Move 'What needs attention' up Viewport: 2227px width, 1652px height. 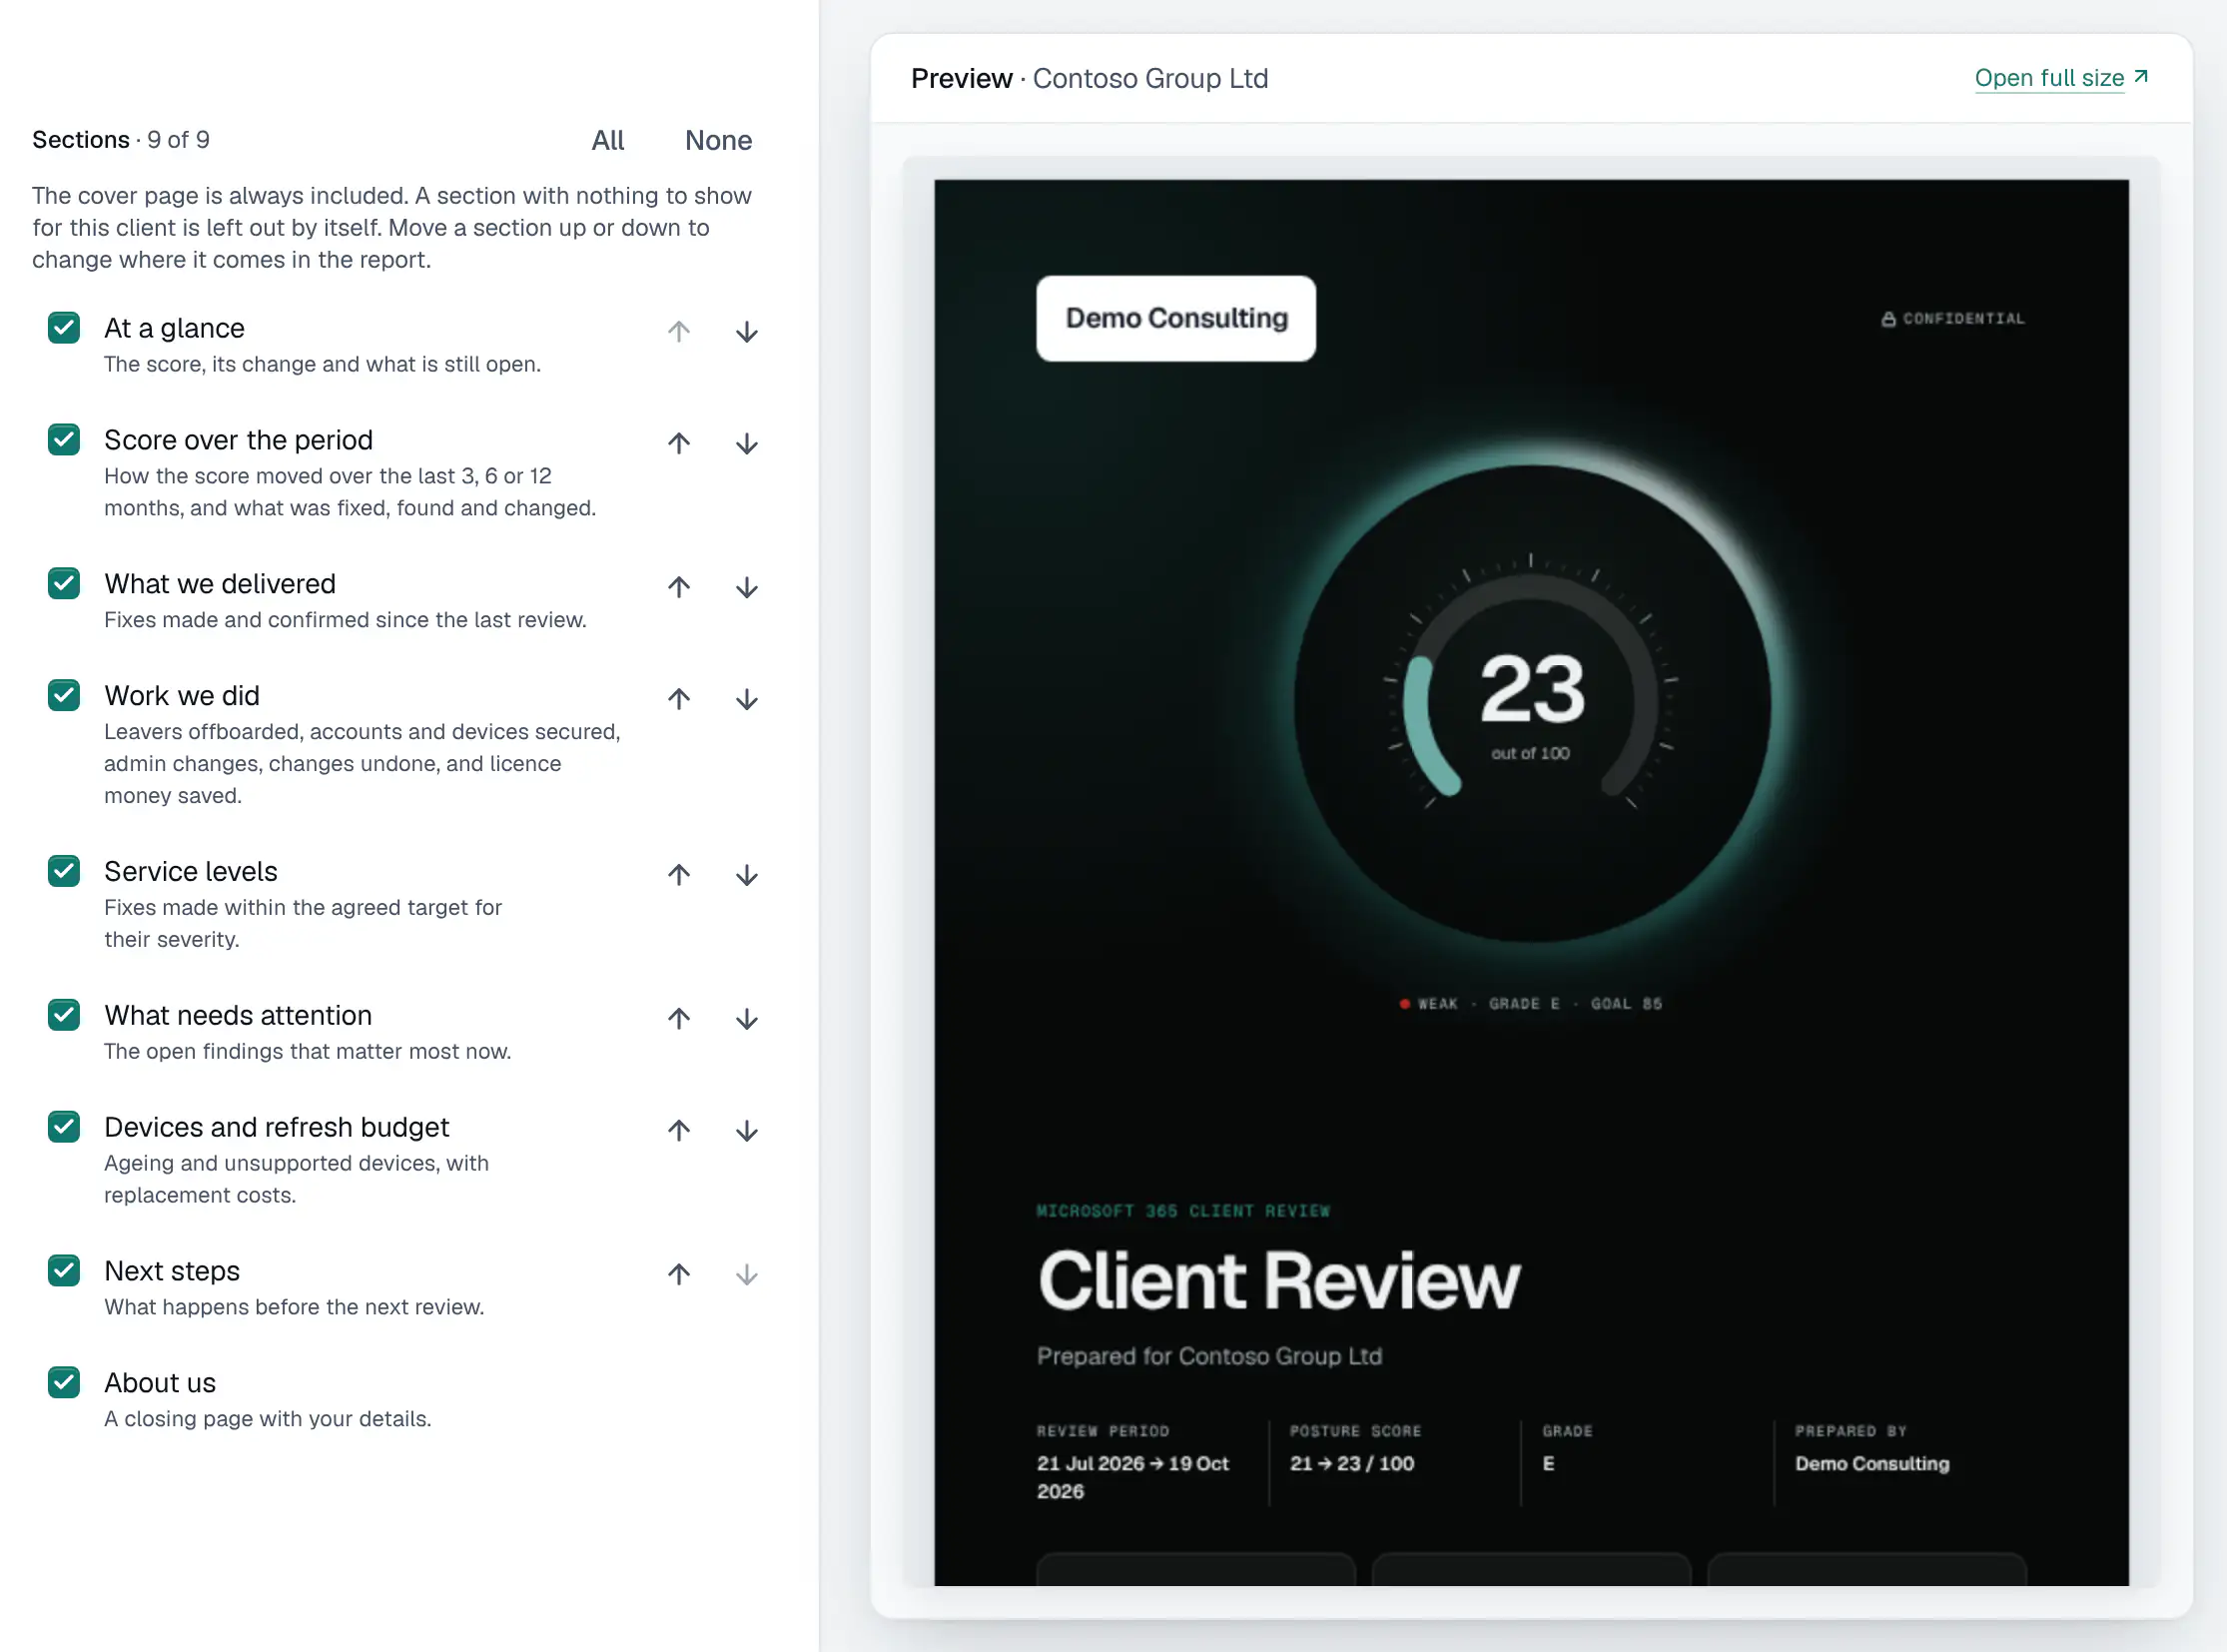coord(679,1019)
